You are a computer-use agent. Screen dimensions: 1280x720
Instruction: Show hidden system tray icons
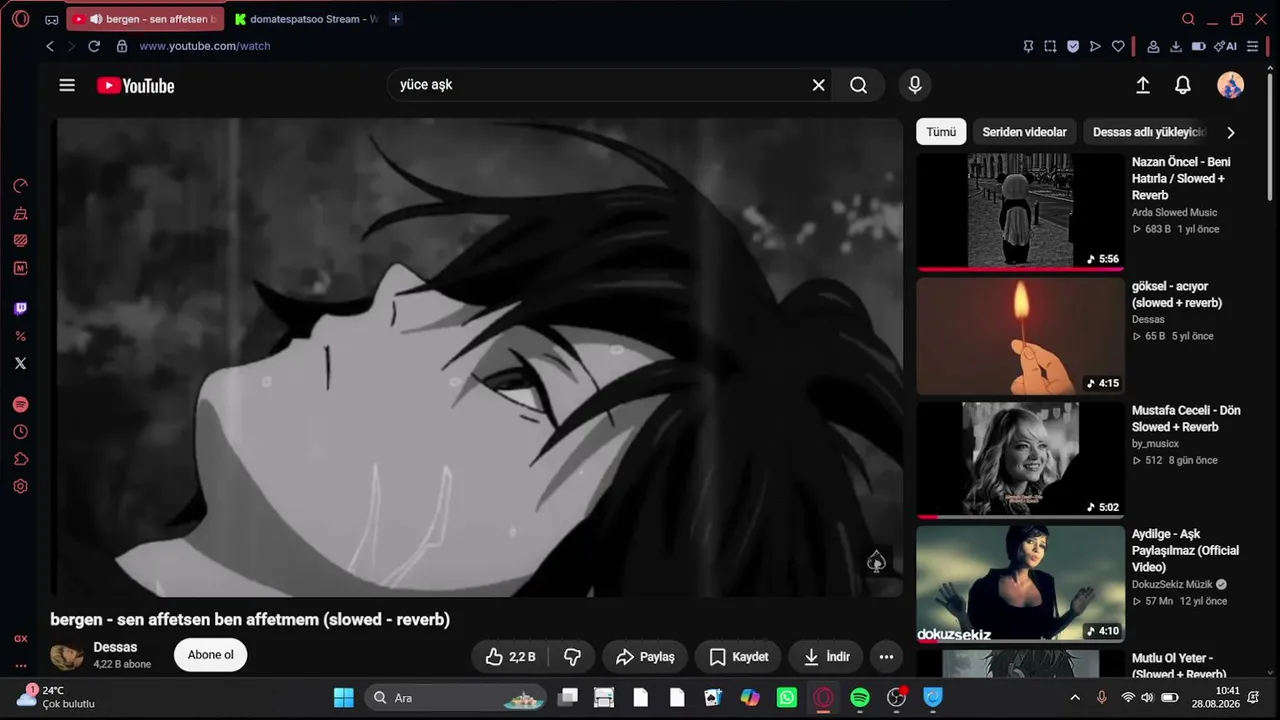point(1075,698)
